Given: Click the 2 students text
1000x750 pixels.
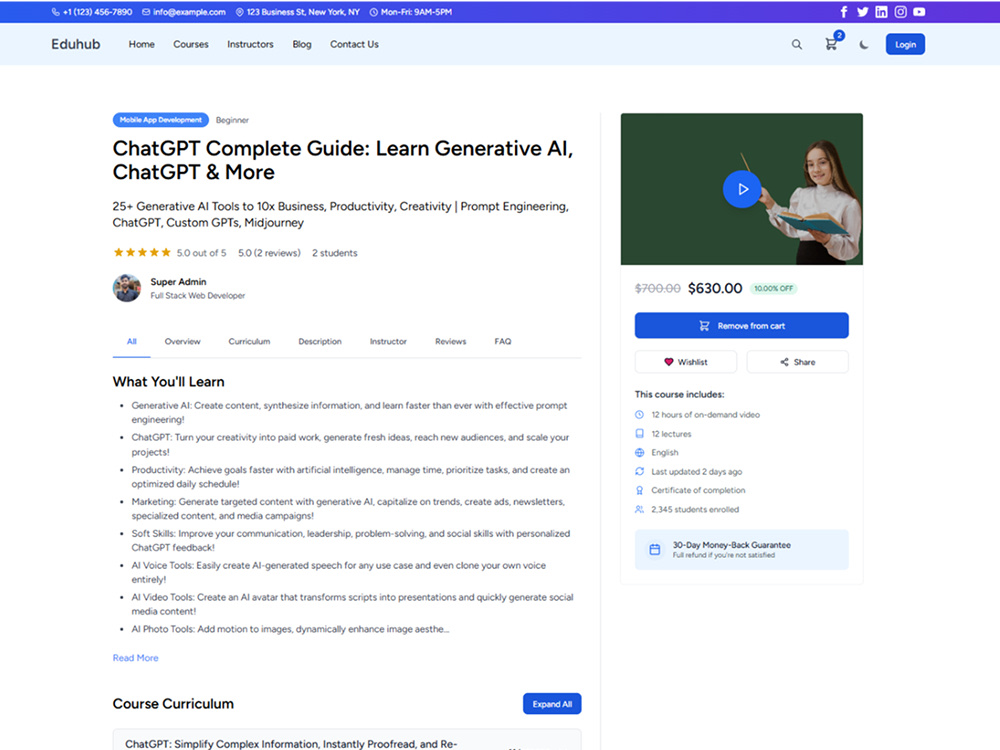Looking at the screenshot, I should 335,253.
